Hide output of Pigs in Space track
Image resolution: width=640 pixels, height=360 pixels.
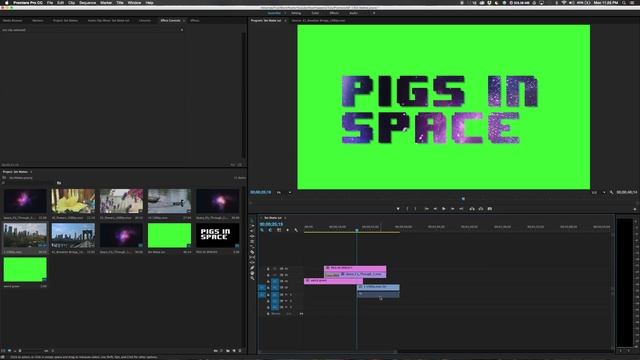click(286, 269)
